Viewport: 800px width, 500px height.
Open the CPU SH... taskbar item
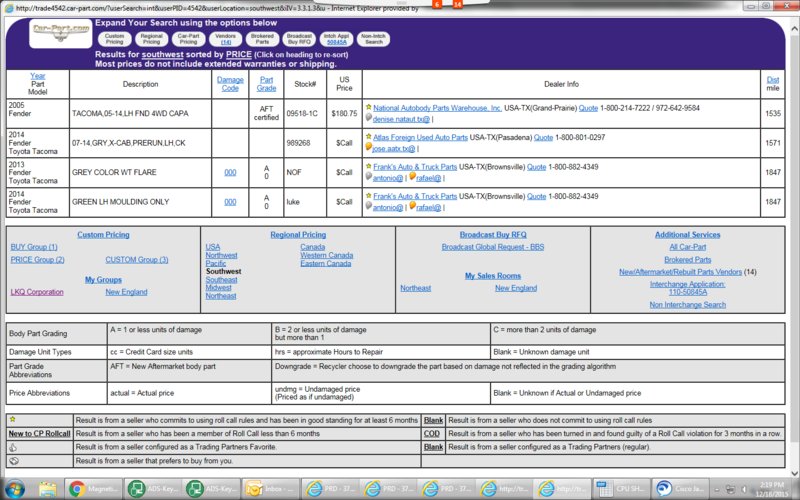click(x=621, y=489)
